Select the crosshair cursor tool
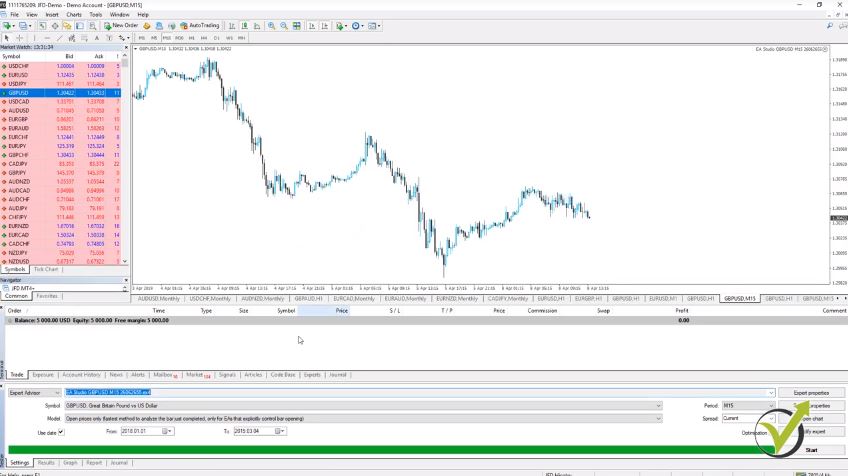 tap(20, 38)
